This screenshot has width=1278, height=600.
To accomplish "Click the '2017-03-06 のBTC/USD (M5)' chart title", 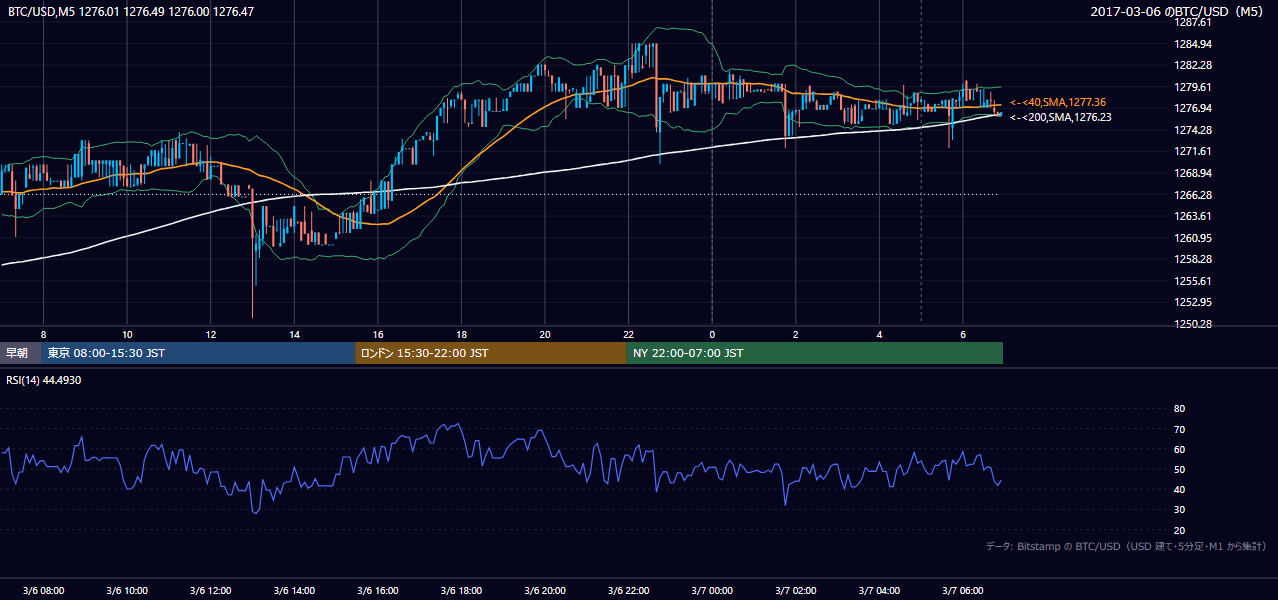I will (x=1179, y=11).
